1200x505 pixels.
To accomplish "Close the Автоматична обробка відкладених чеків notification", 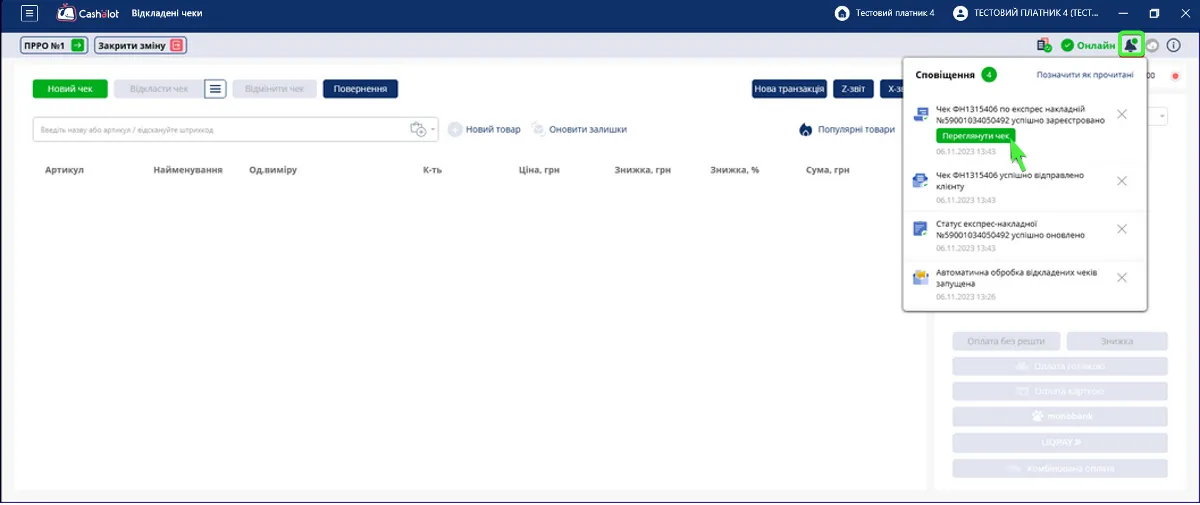I will [x=1122, y=277].
